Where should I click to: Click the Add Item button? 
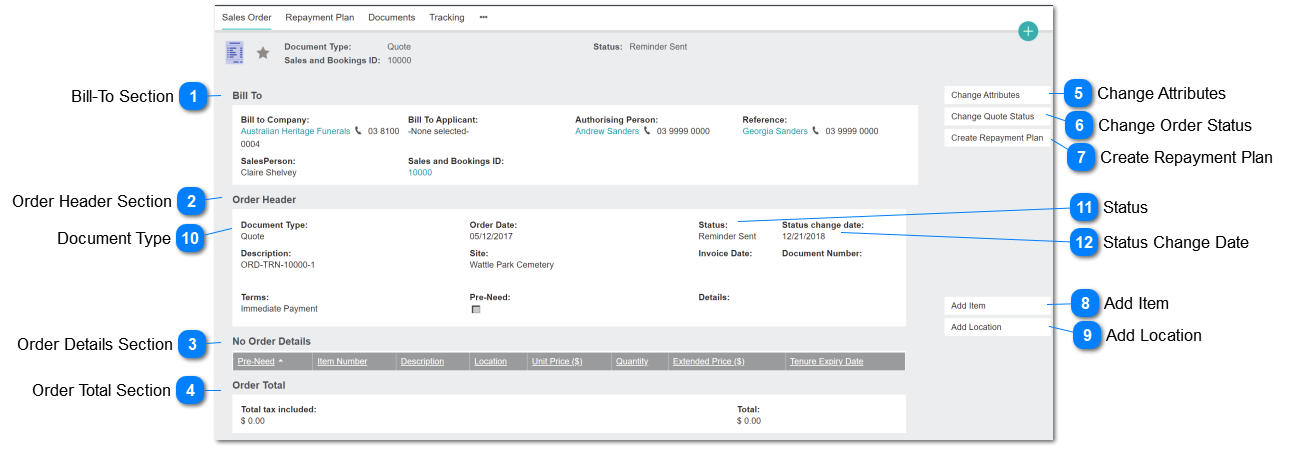pos(997,305)
